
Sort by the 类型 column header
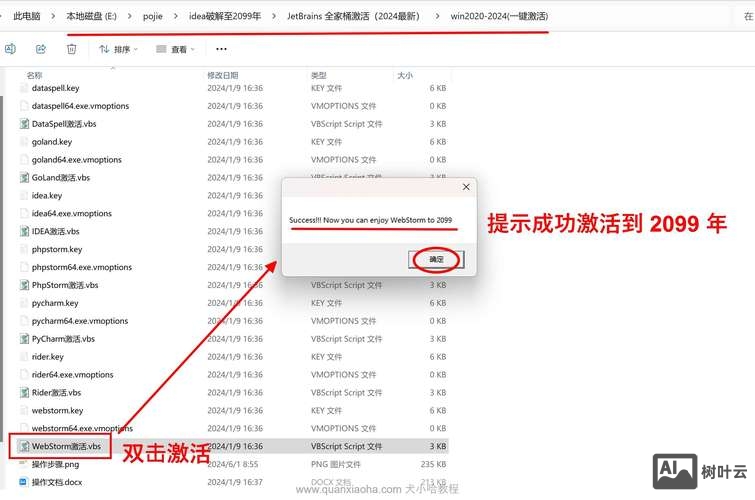coord(318,75)
